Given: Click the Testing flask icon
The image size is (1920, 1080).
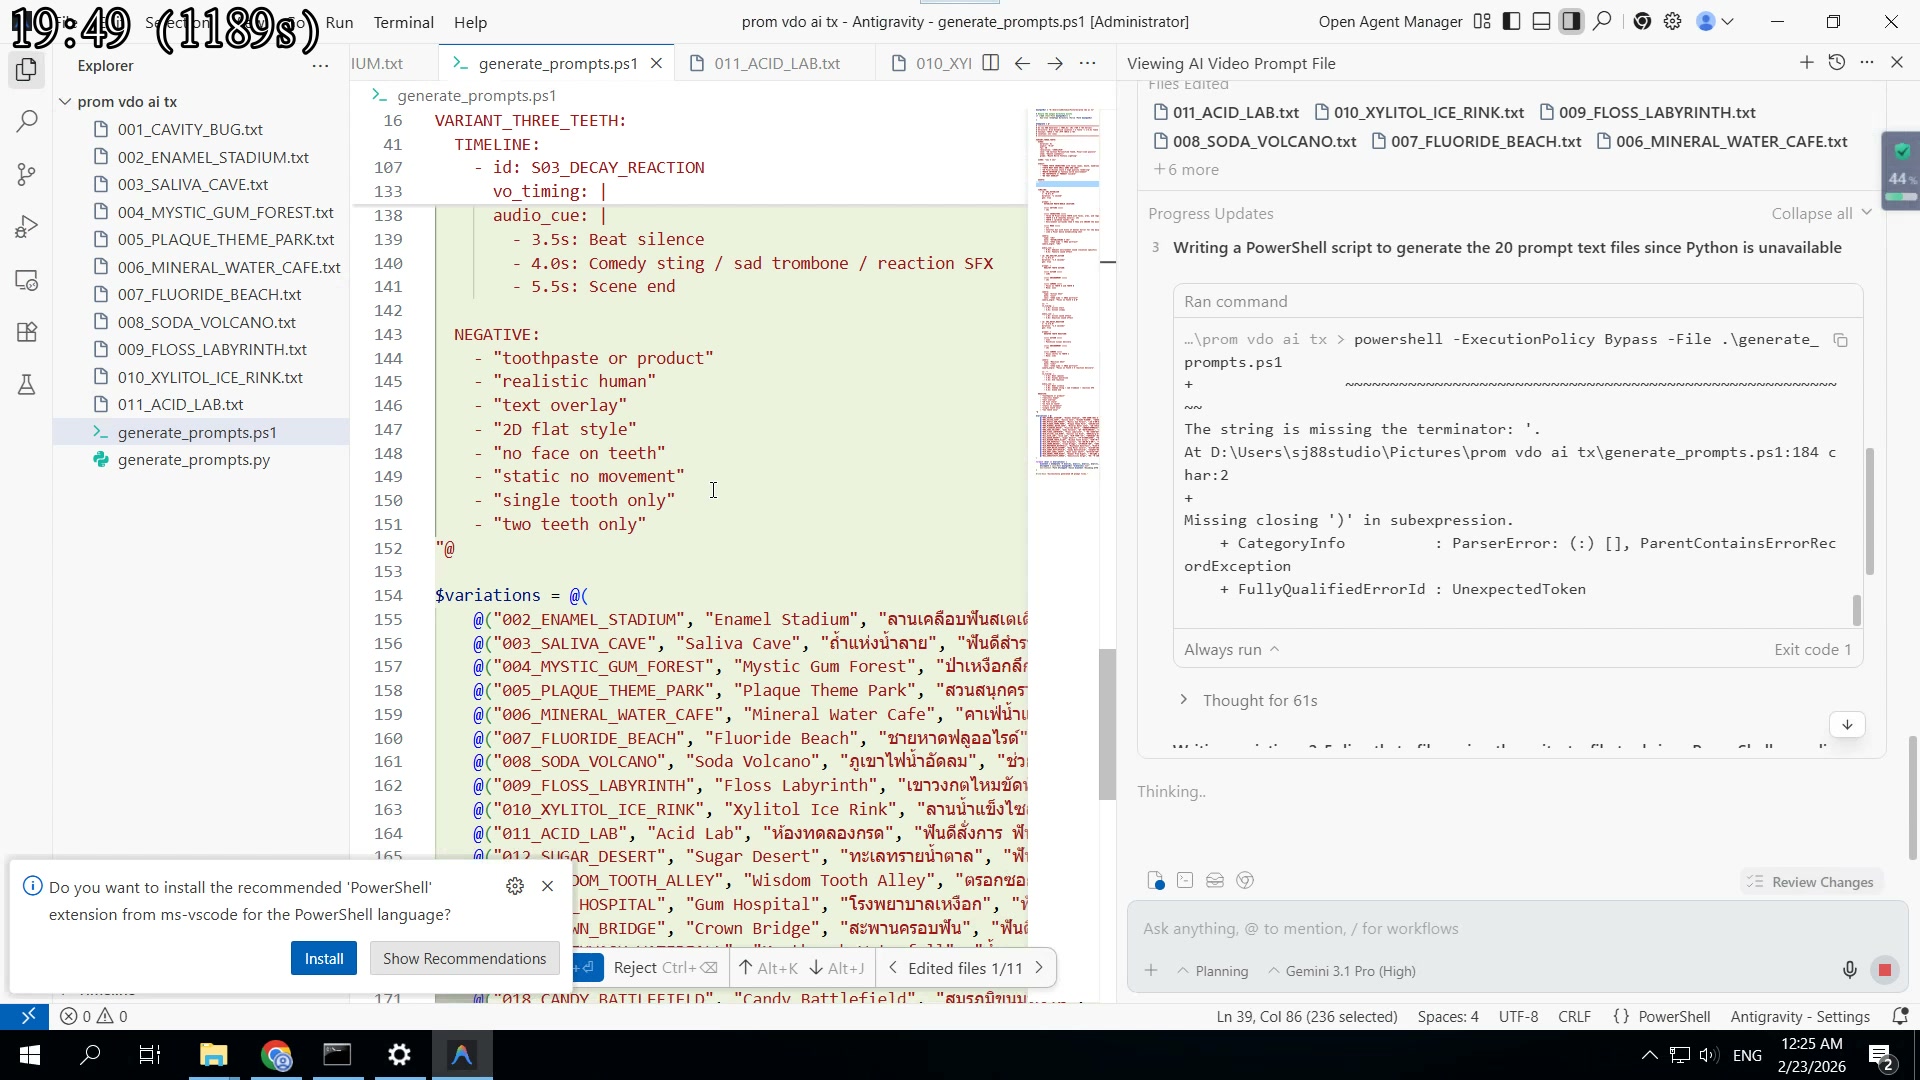Looking at the screenshot, I should [27, 385].
